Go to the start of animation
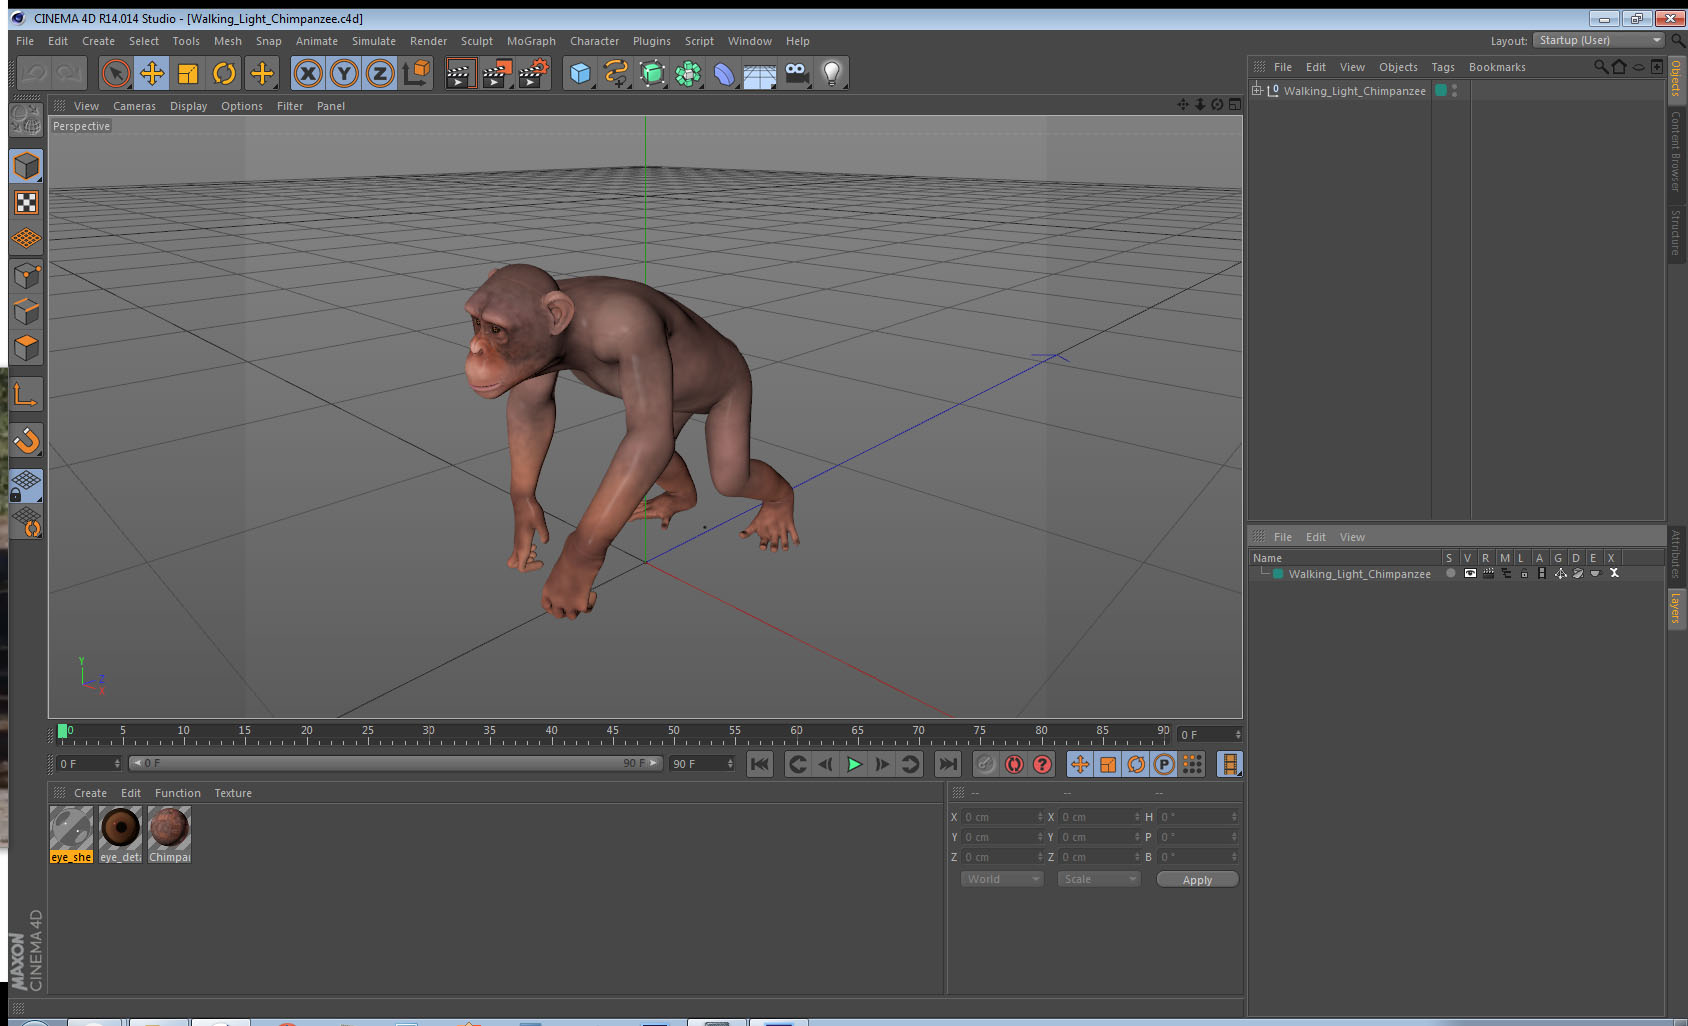Viewport: 1688px width, 1026px height. point(760,764)
